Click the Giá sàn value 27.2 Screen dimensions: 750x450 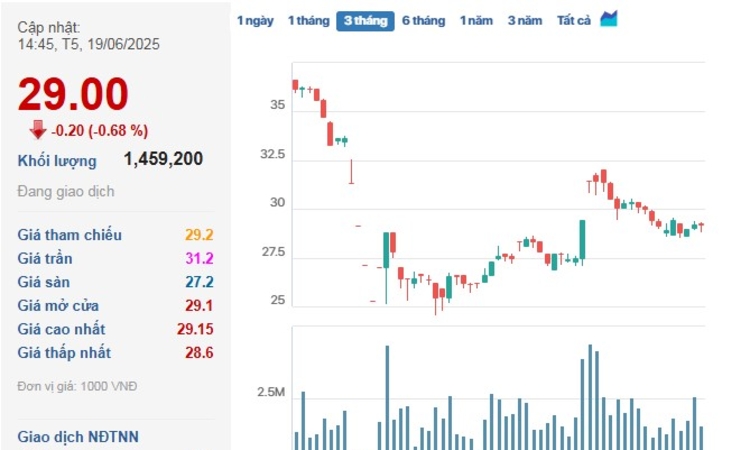[199, 282]
